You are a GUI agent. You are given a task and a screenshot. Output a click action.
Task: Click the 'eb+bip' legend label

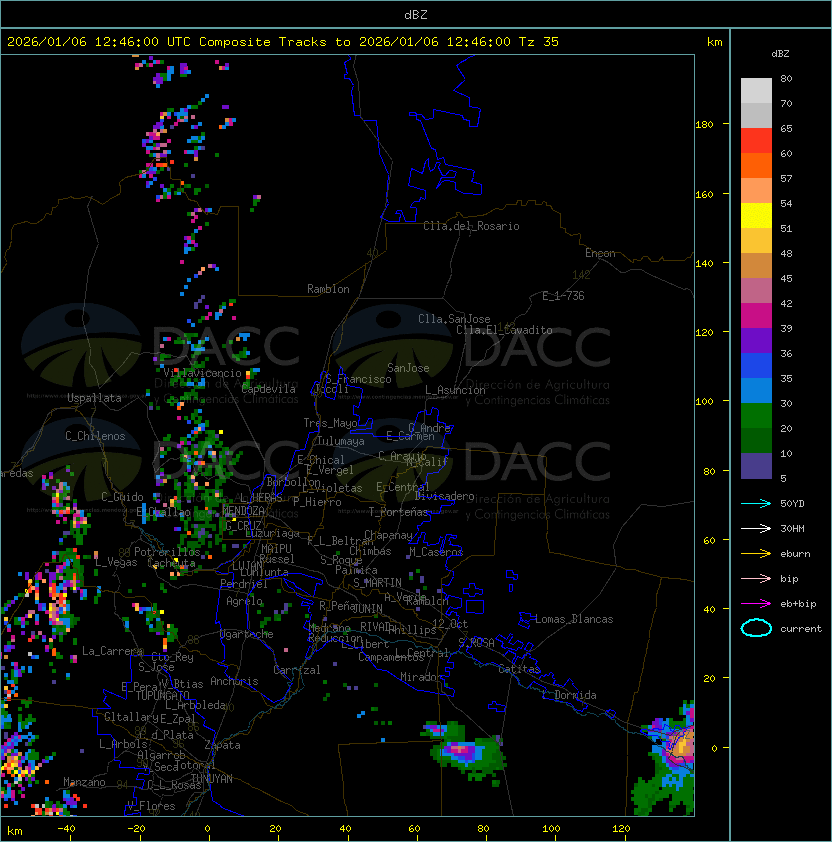[x=798, y=604]
